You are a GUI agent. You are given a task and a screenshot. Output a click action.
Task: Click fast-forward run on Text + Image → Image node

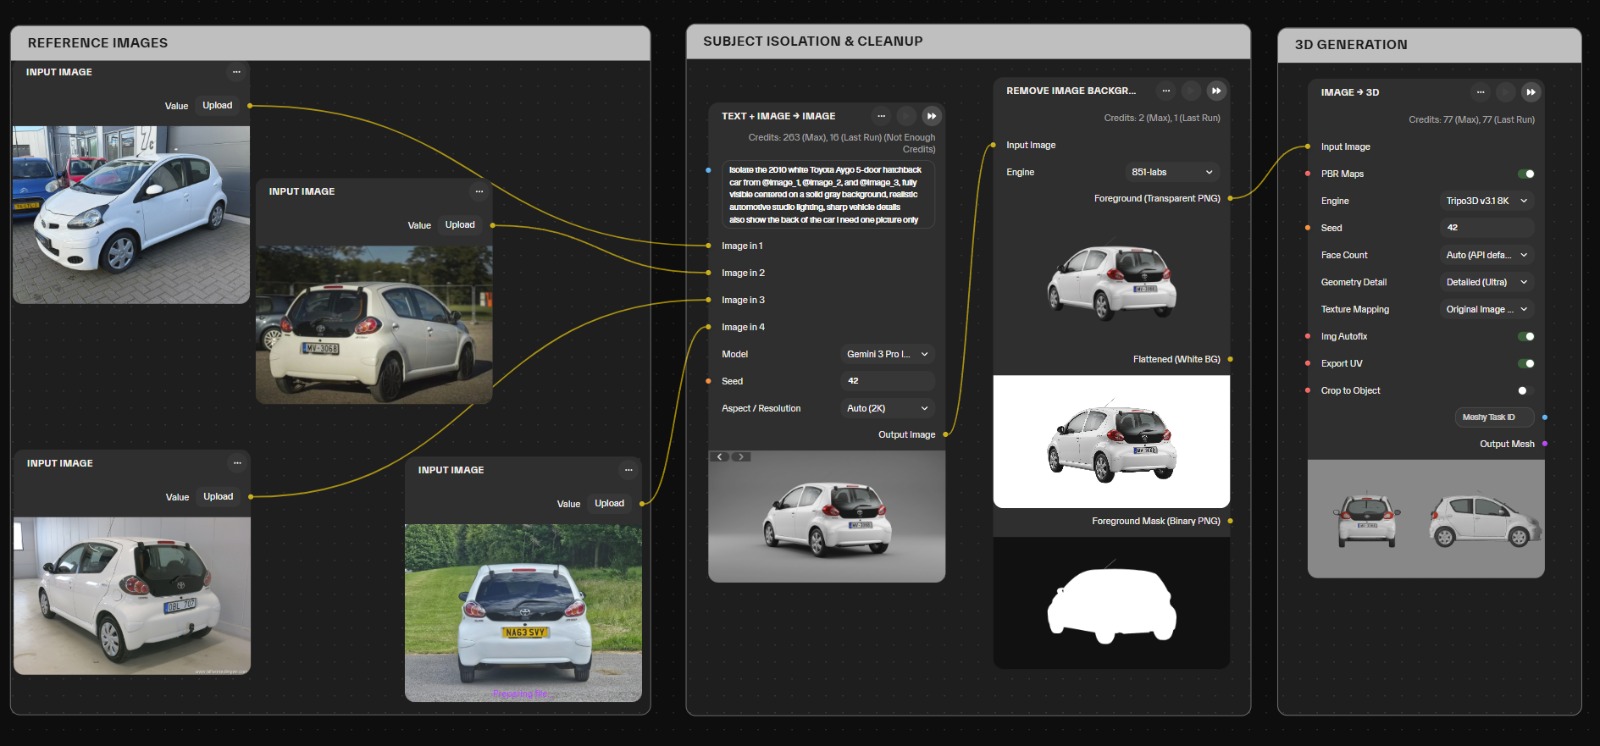[931, 116]
